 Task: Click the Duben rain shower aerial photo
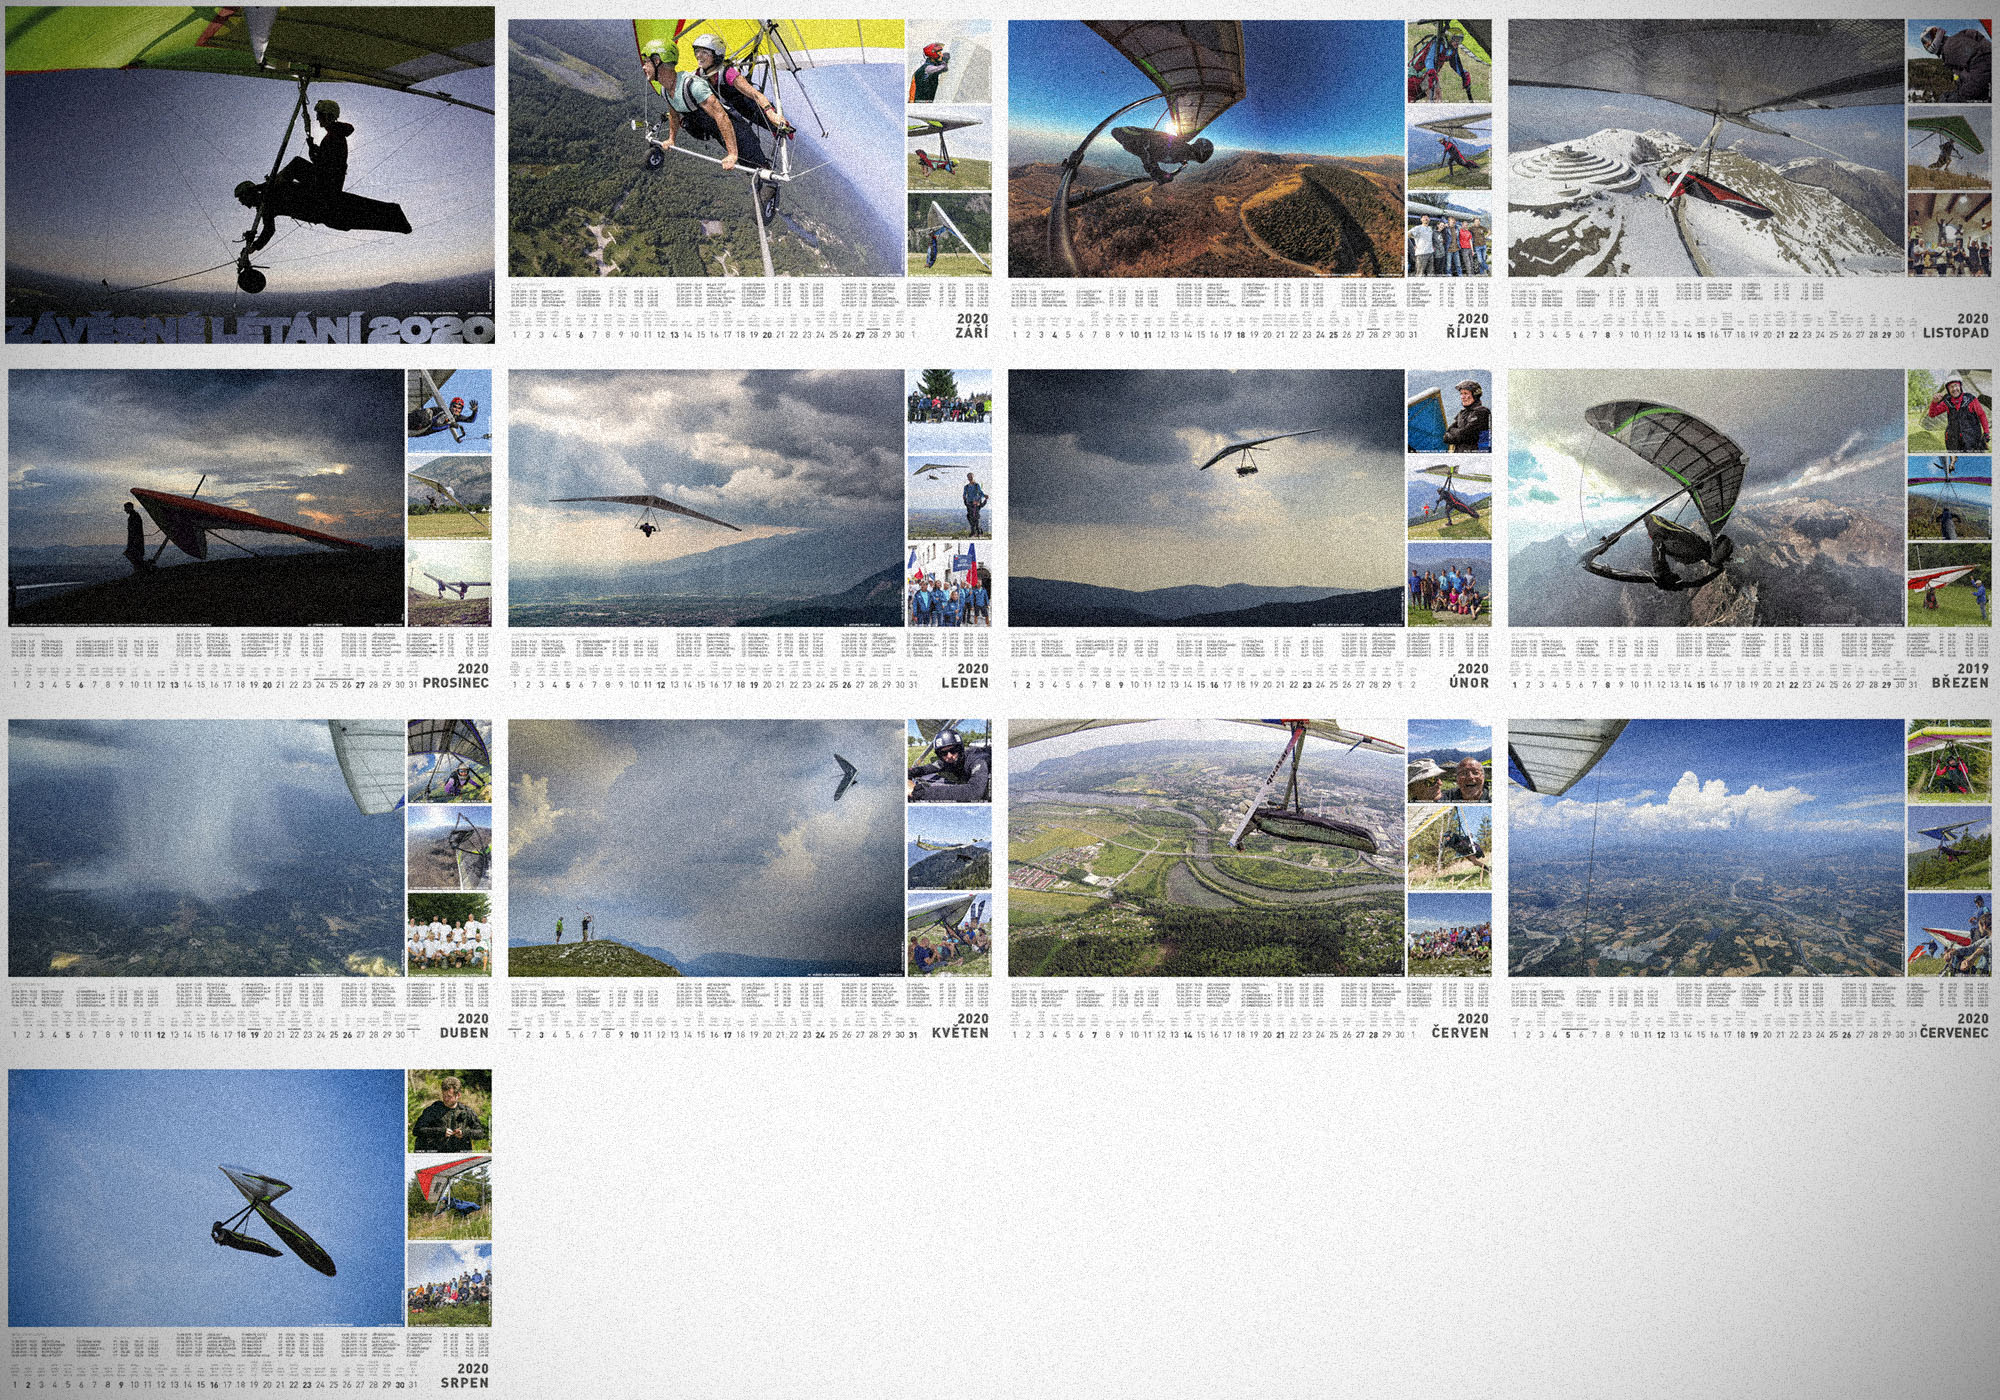tap(206, 848)
